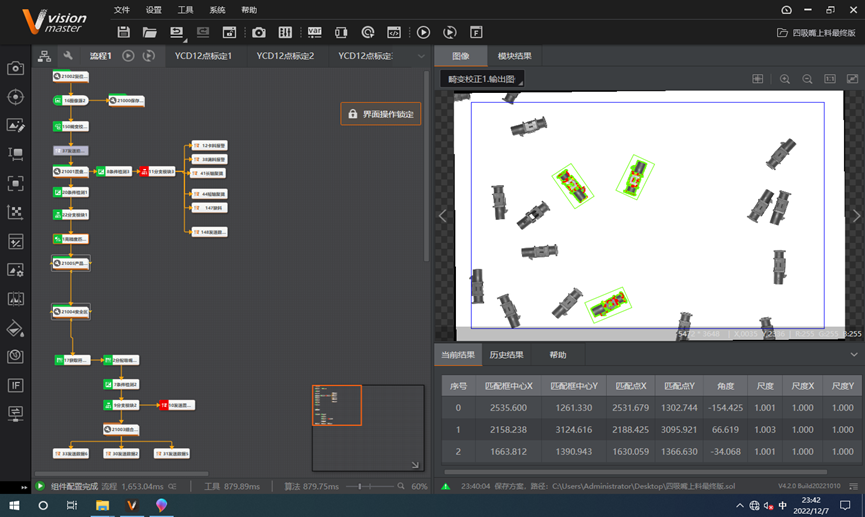Open the 畸变校正1.输出图 image source dropdown
The height and width of the screenshot is (517, 865).
pyautogui.click(x=482, y=79)
